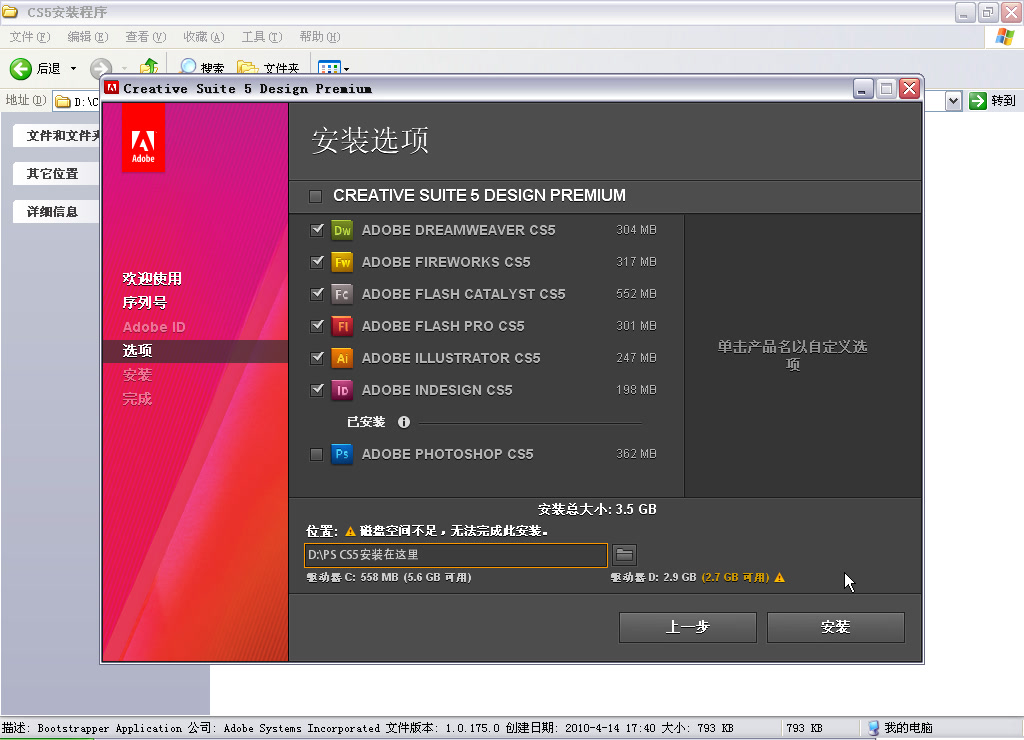Open the folder browse icon for install location
This screenshot has width=1024, height=740.
[x=624, y=555]
